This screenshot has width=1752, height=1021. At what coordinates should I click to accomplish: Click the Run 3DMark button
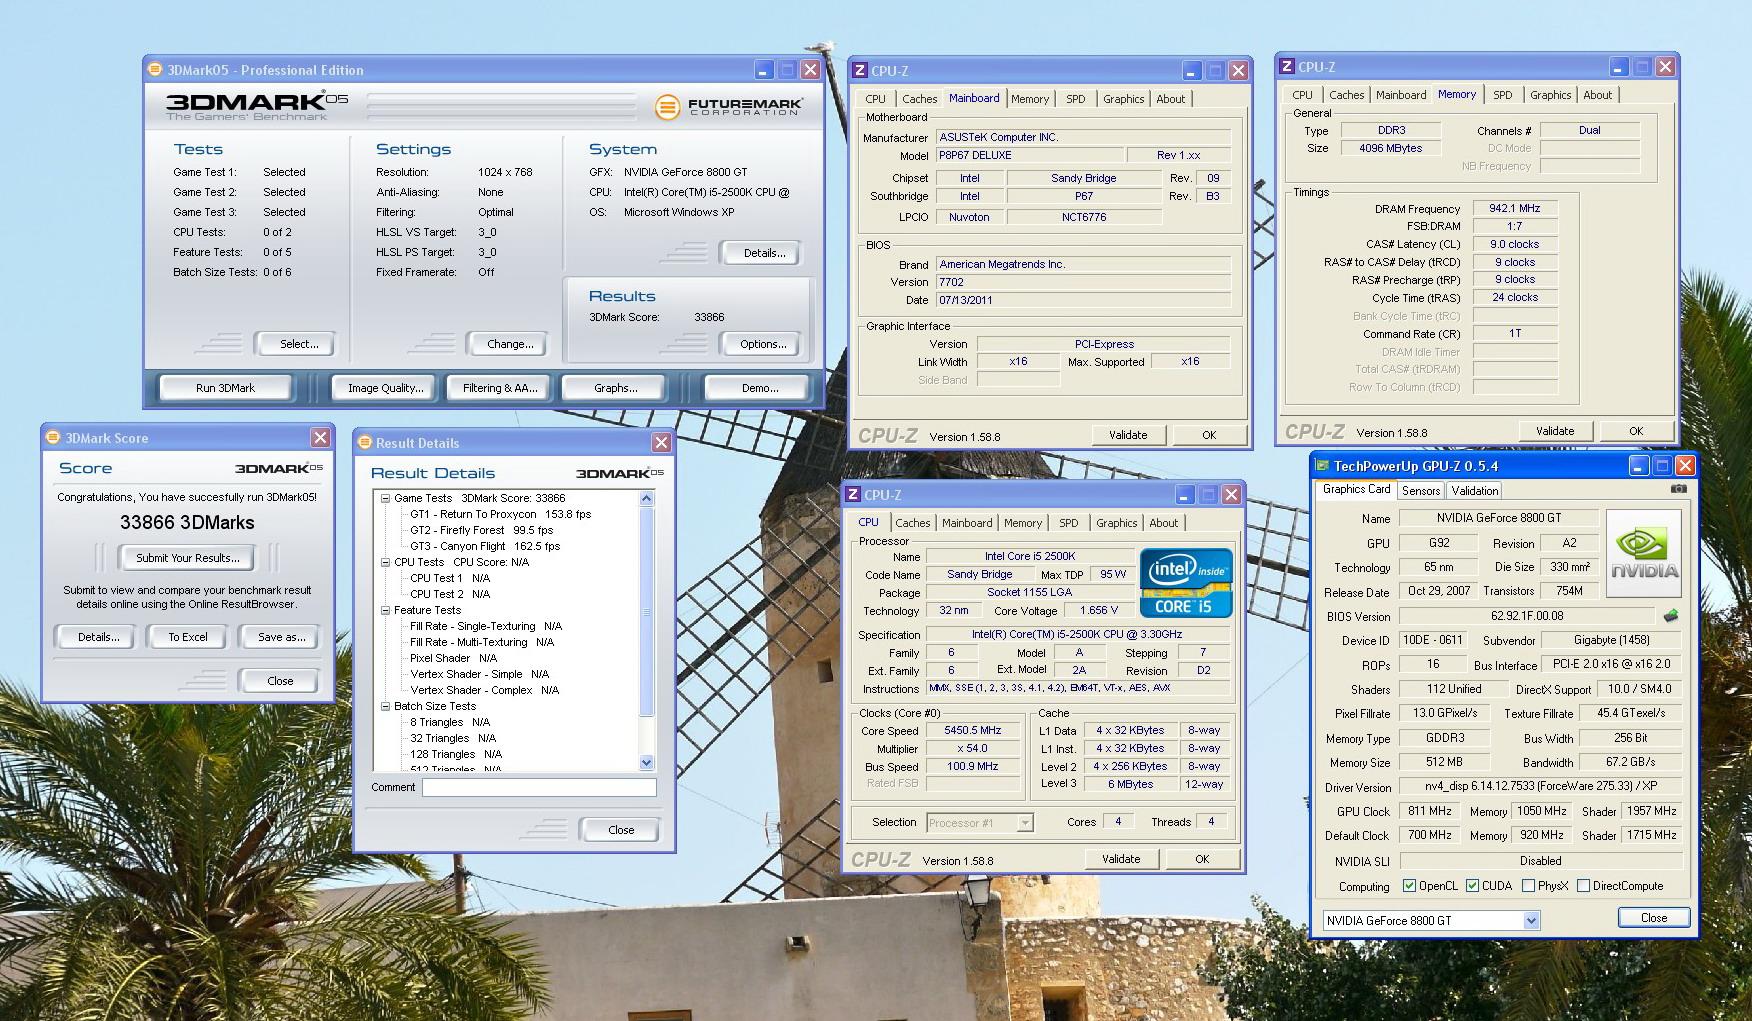(225, 388)
